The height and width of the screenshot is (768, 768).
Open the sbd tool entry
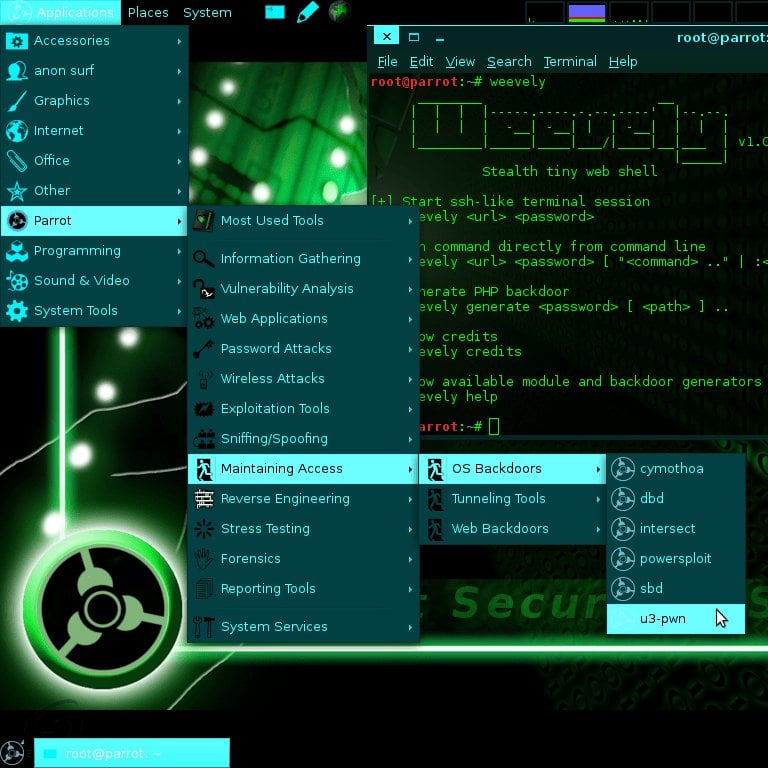tap(651, 588)
